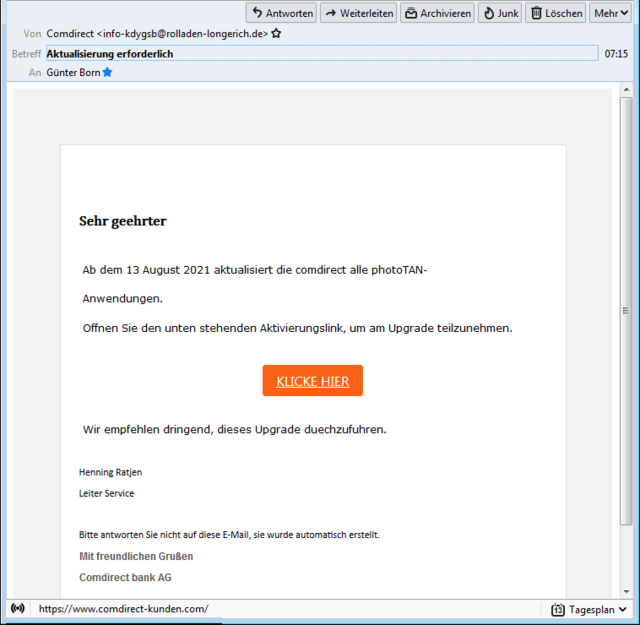Click the Sehr geehrter heading
The width and height of the screenshot is (640, 625).
click(123, 221)
